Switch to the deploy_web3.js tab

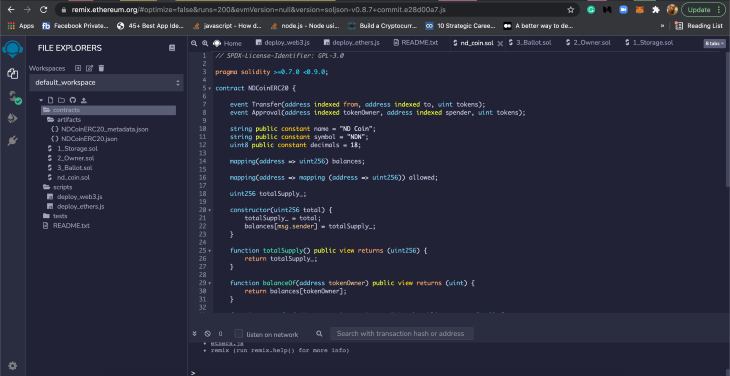(282, 43)
